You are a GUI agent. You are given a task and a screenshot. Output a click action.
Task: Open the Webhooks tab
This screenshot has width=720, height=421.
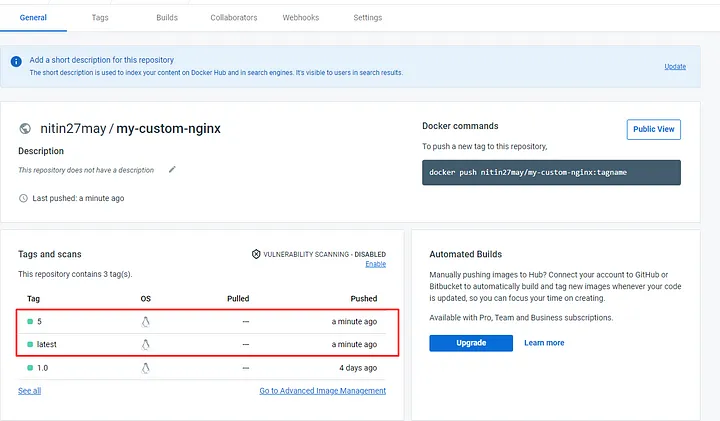tap(301, 17)
